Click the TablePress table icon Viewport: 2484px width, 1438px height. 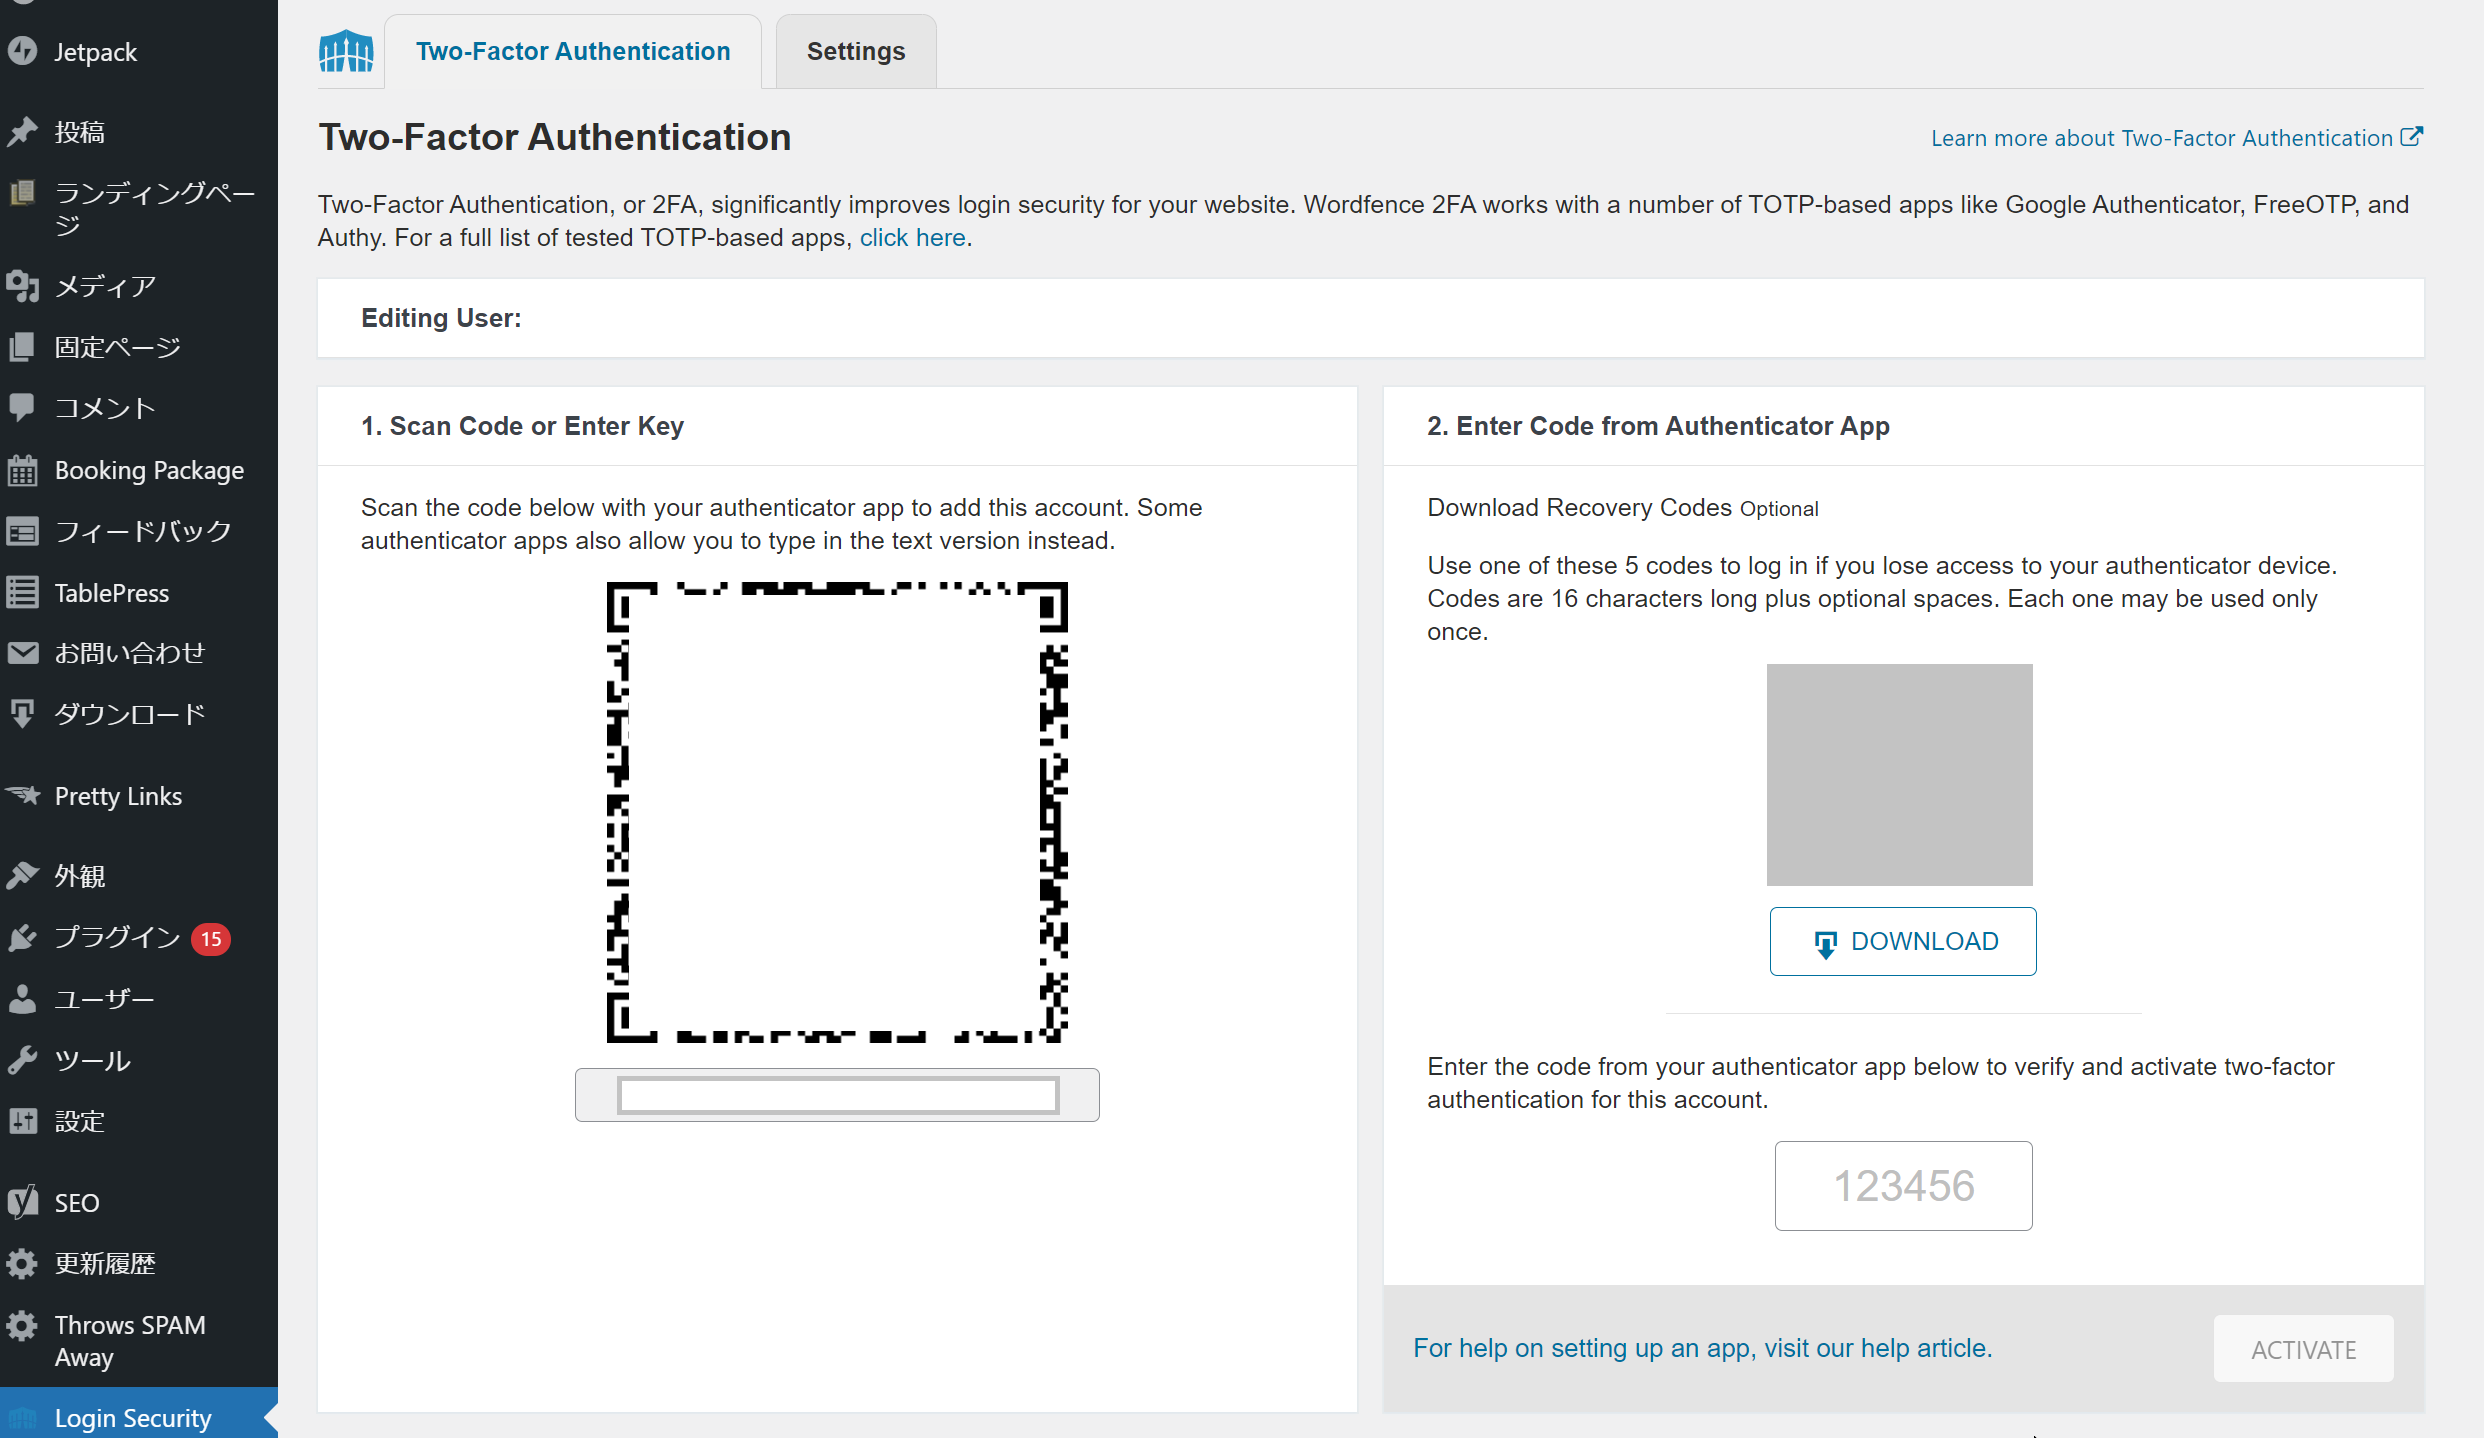point(22,592)
